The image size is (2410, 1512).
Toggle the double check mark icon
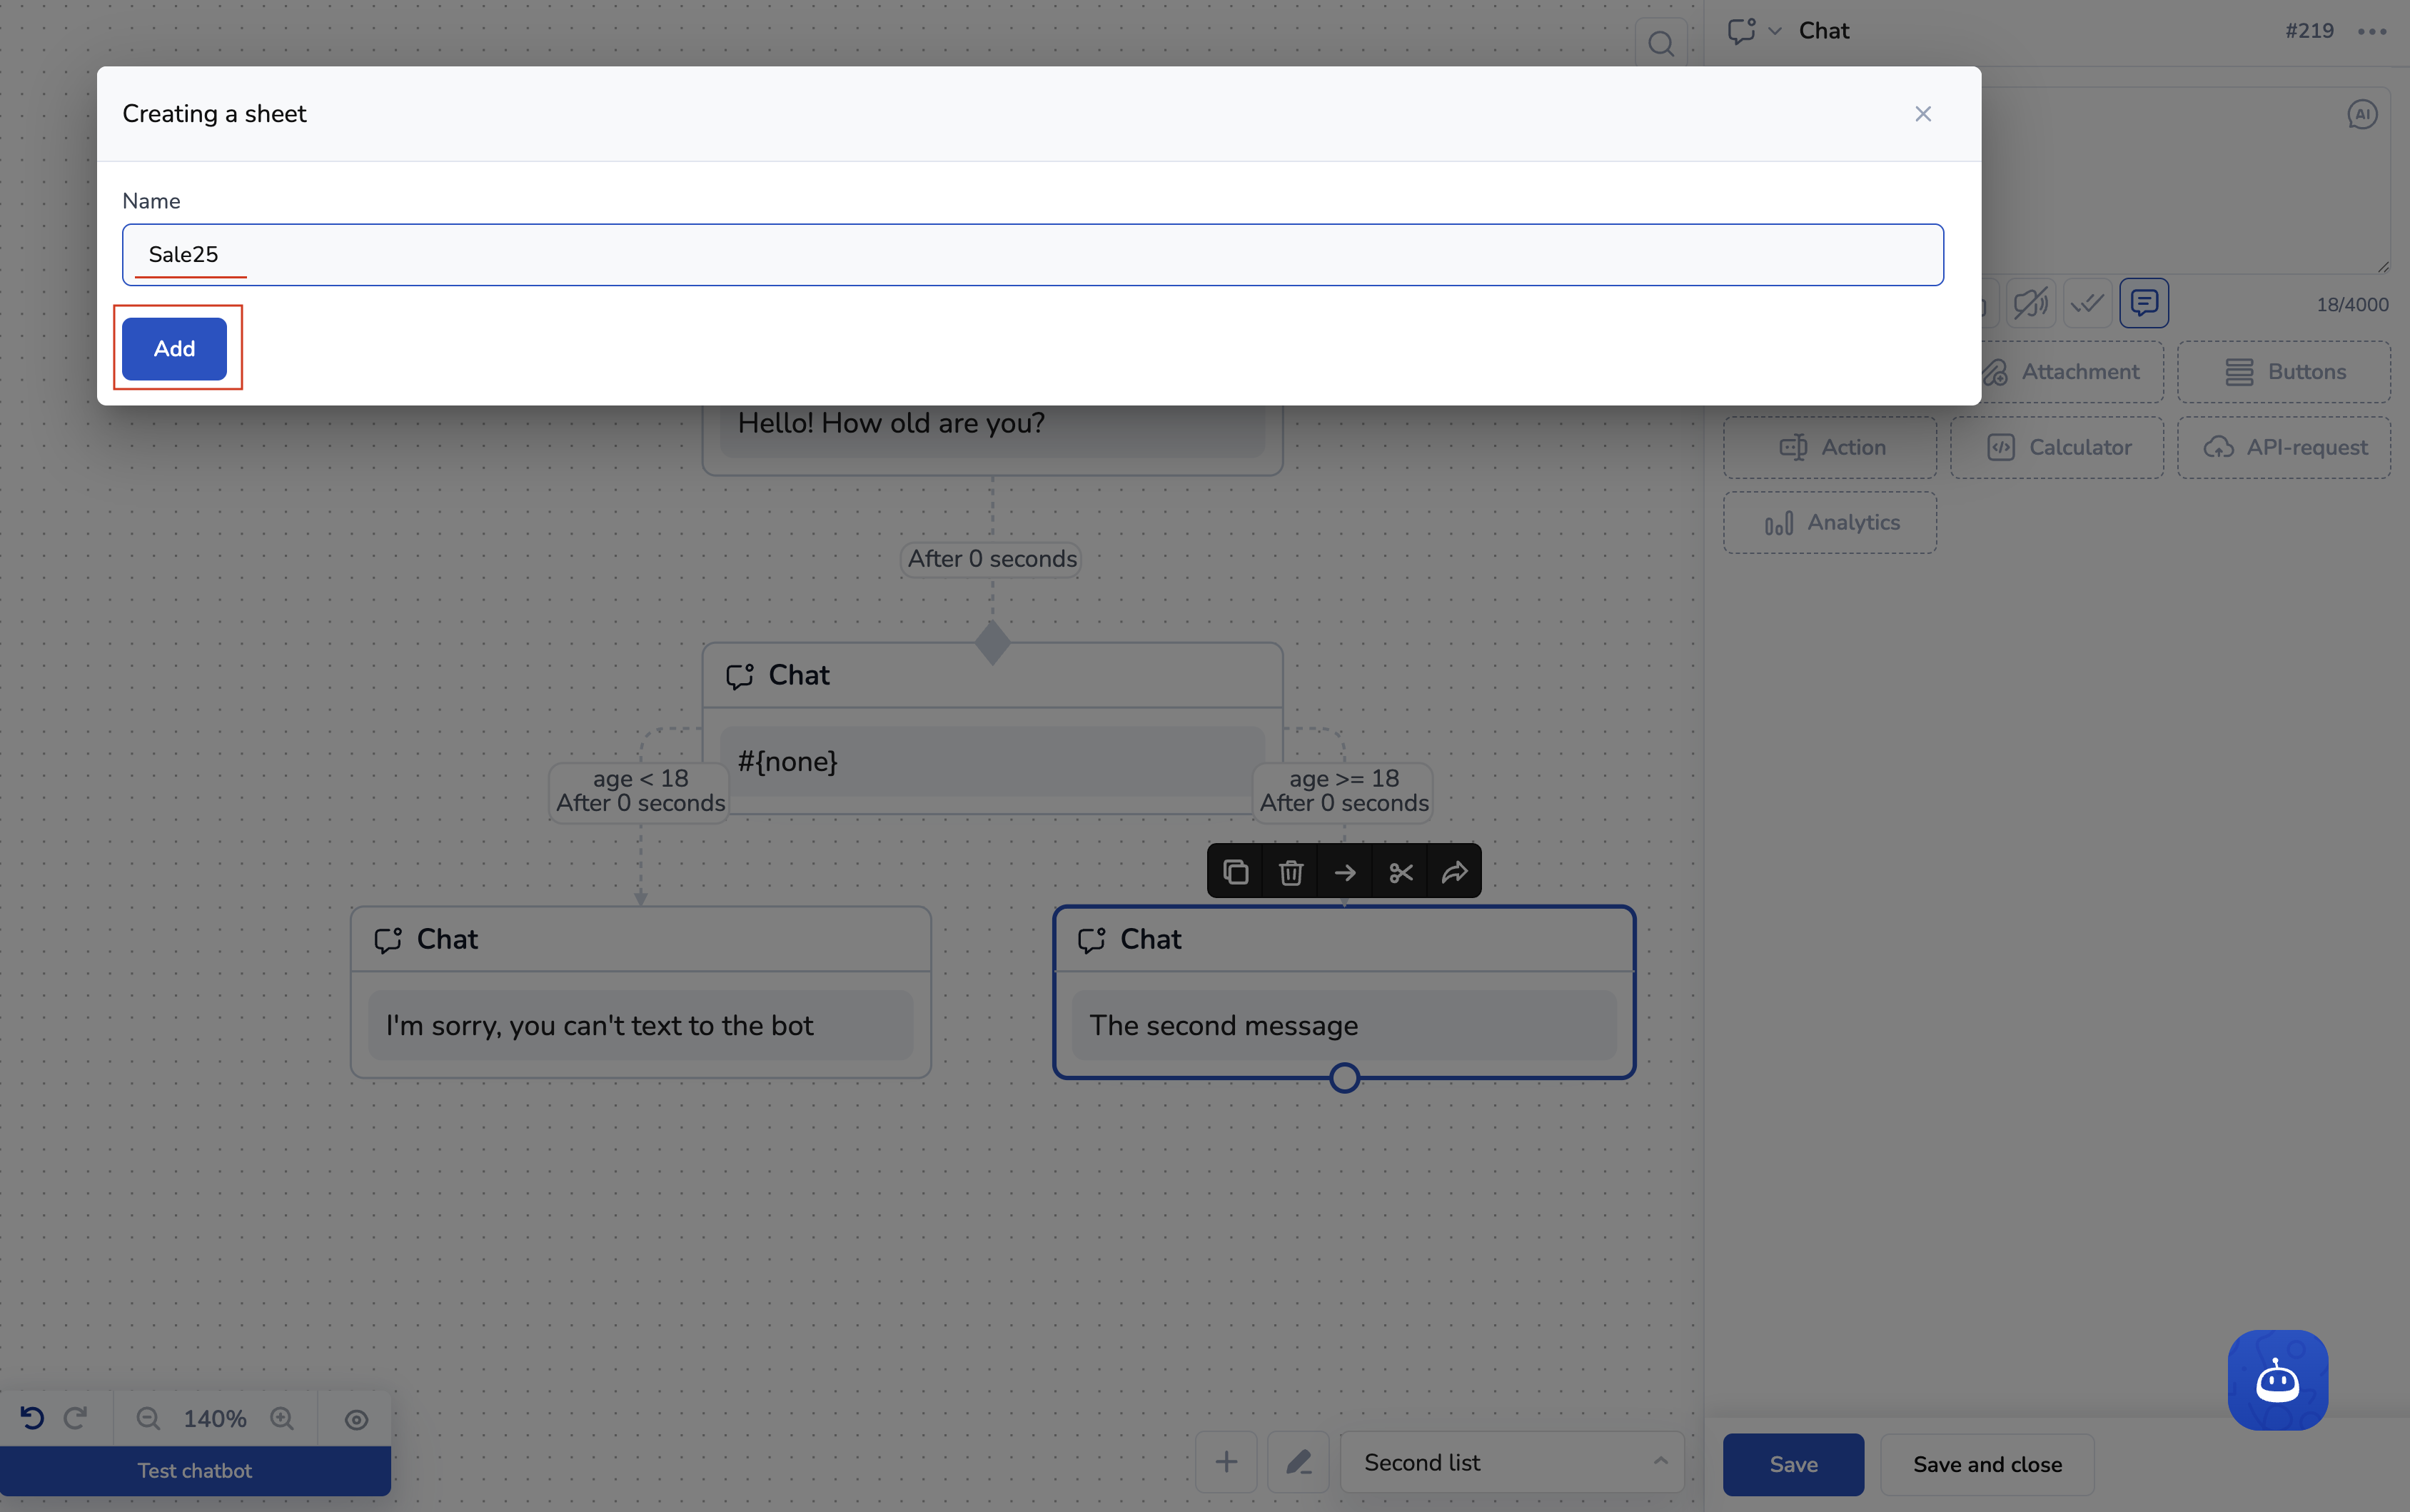(x=2087, y=303)
